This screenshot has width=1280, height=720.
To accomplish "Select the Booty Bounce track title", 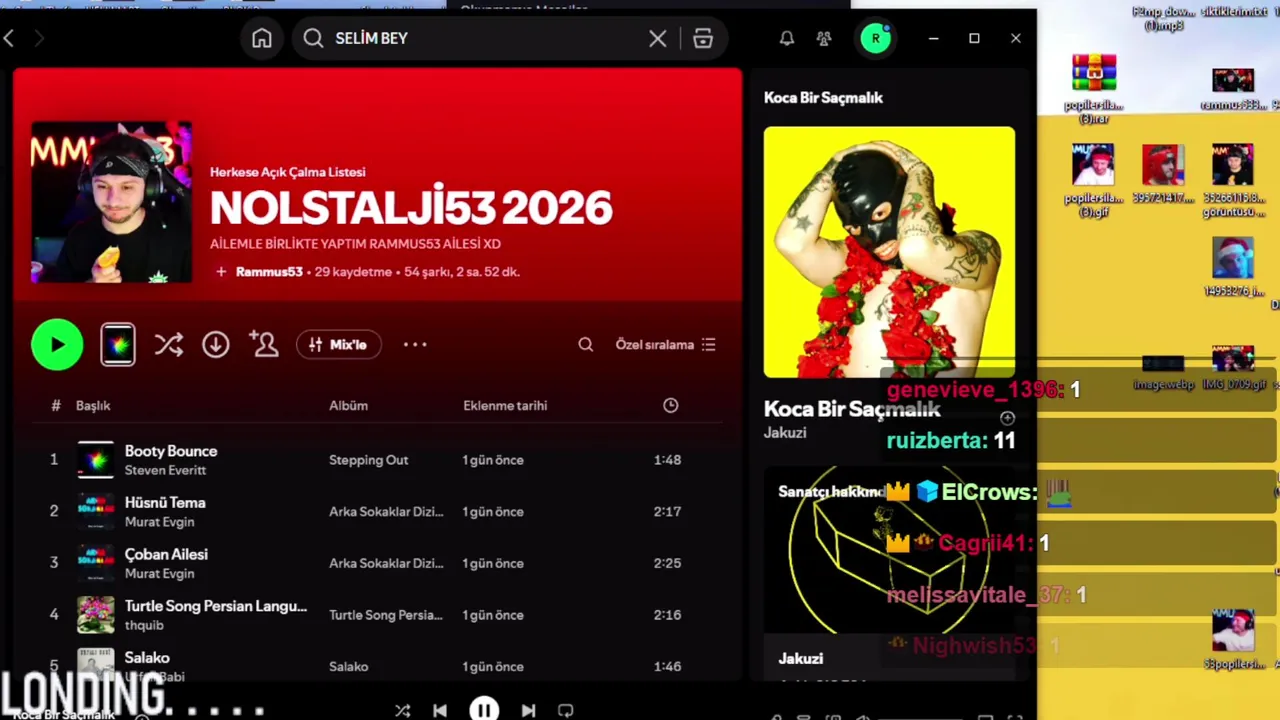I will [171, 451].
